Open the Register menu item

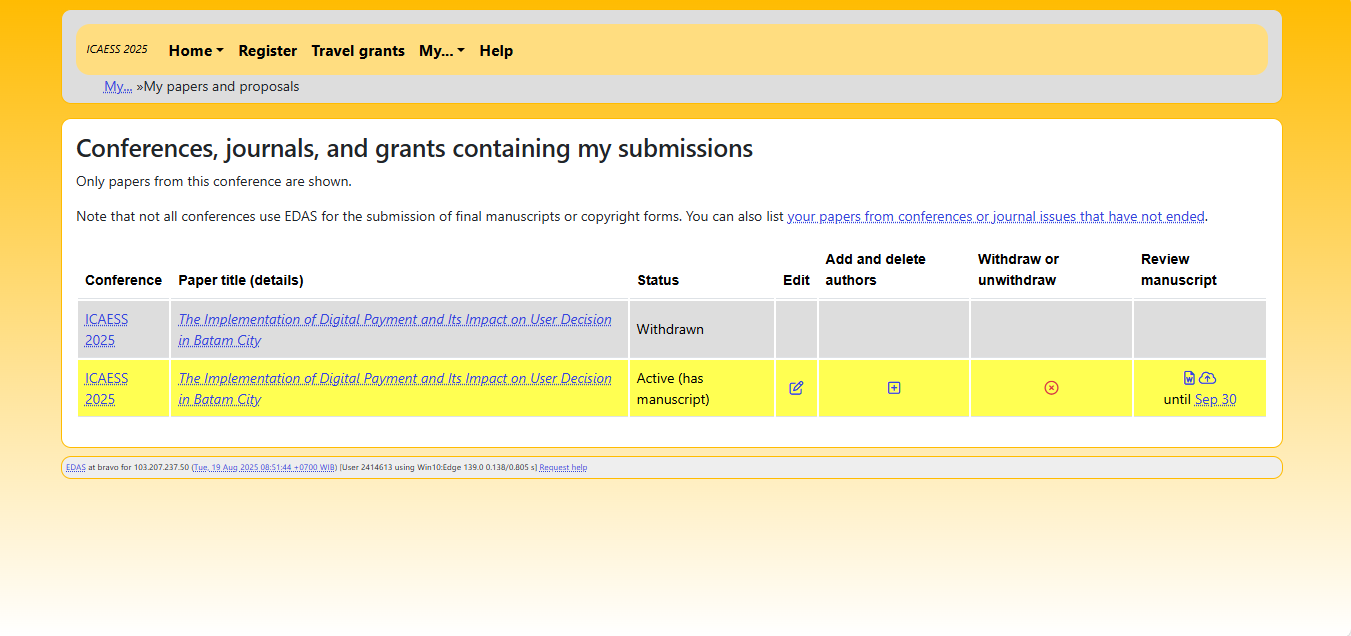tap(268, 51)
